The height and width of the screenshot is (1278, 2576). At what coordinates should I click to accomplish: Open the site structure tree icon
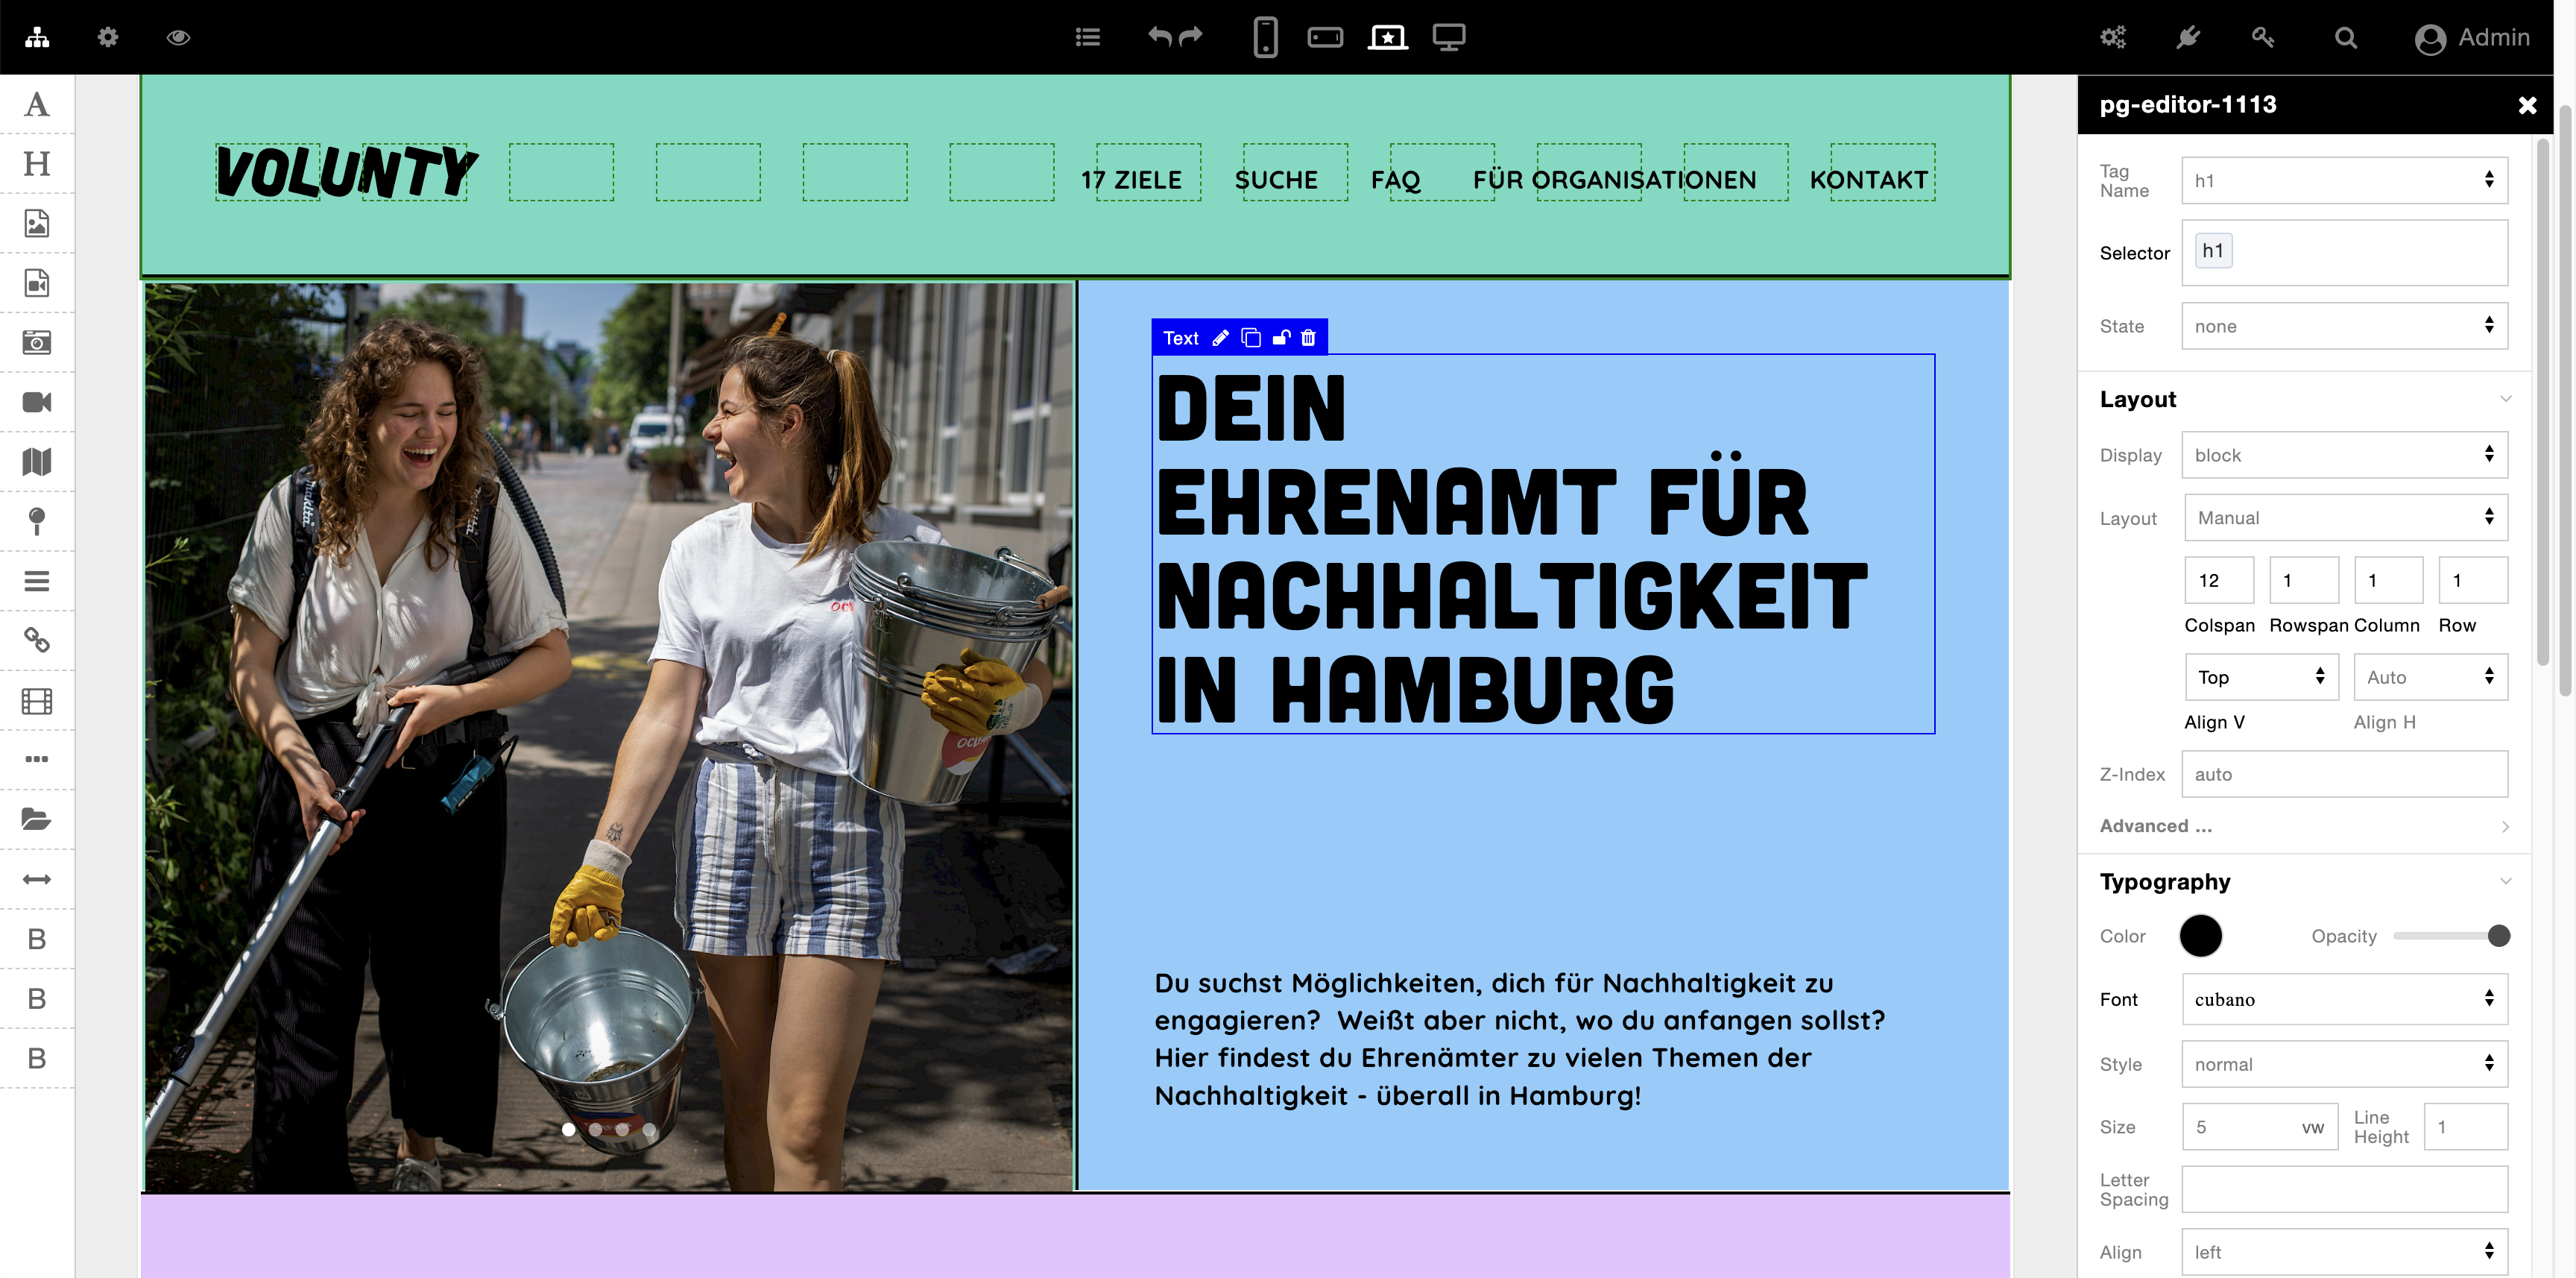pyautogui.click(x=37, y=37)
